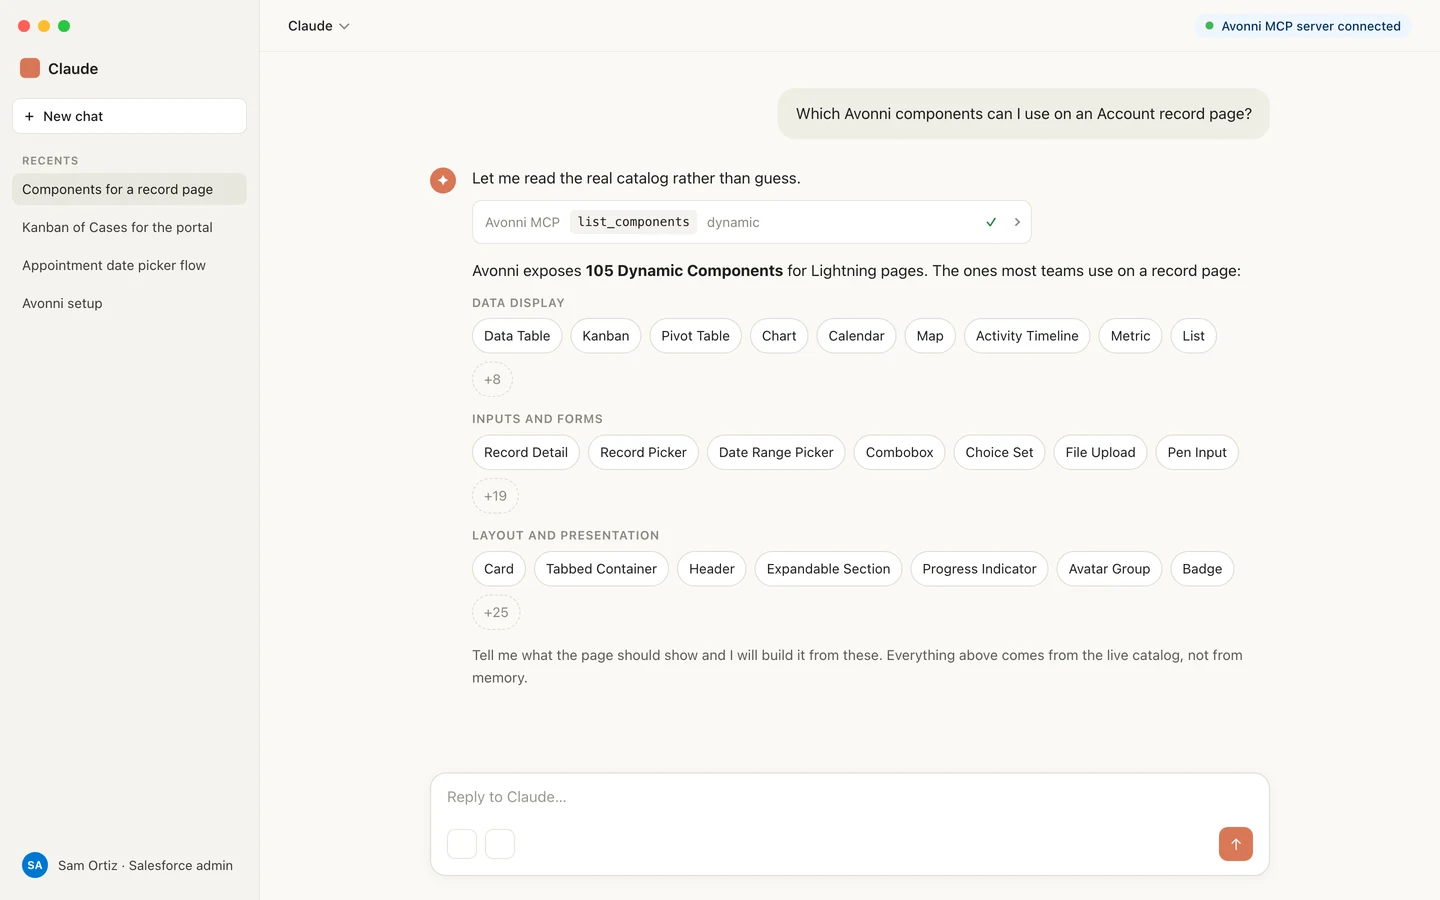Click the SA user avatar
Image resolution: width=1440 pixels, height=900 pixels.
pos(35,865)
